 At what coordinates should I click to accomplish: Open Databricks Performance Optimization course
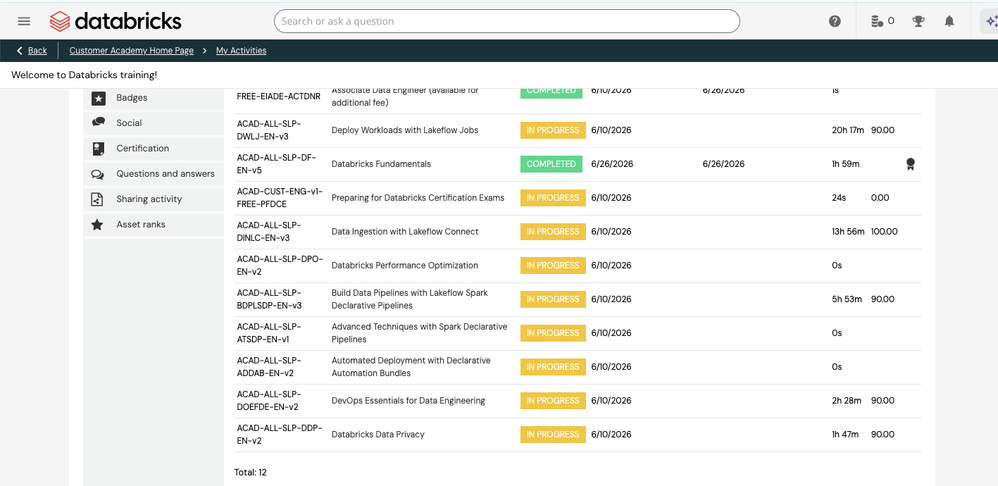tap(405, 265)
